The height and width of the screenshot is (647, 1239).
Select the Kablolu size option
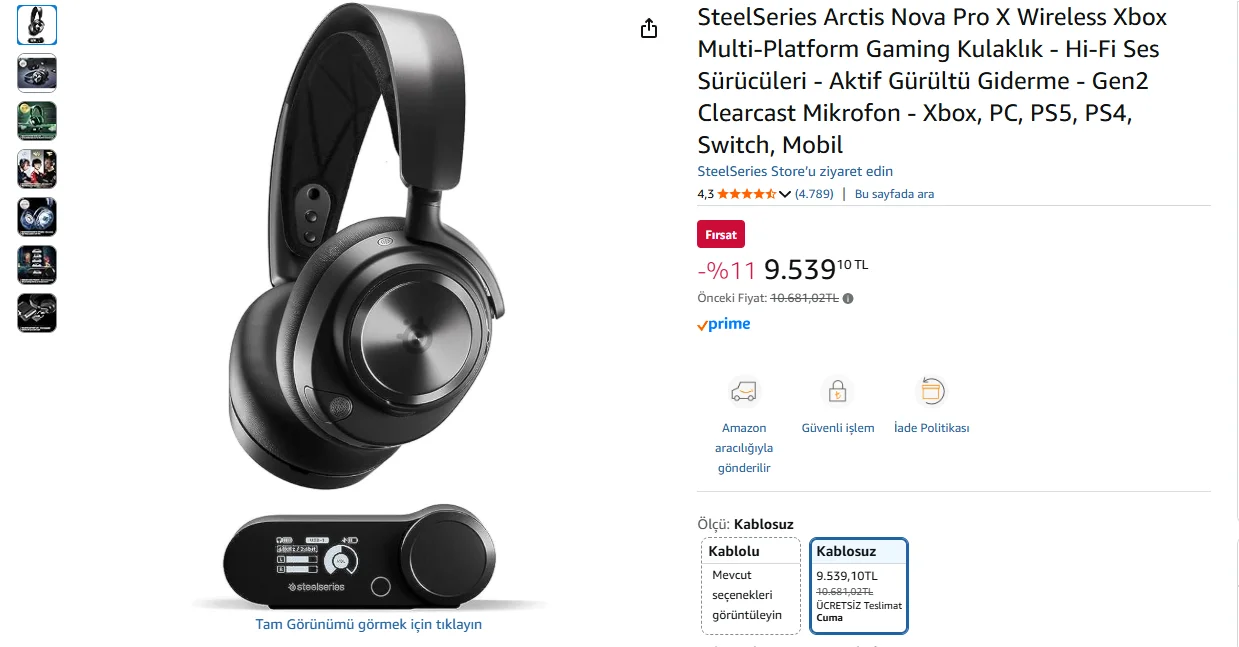coord(750,585)
